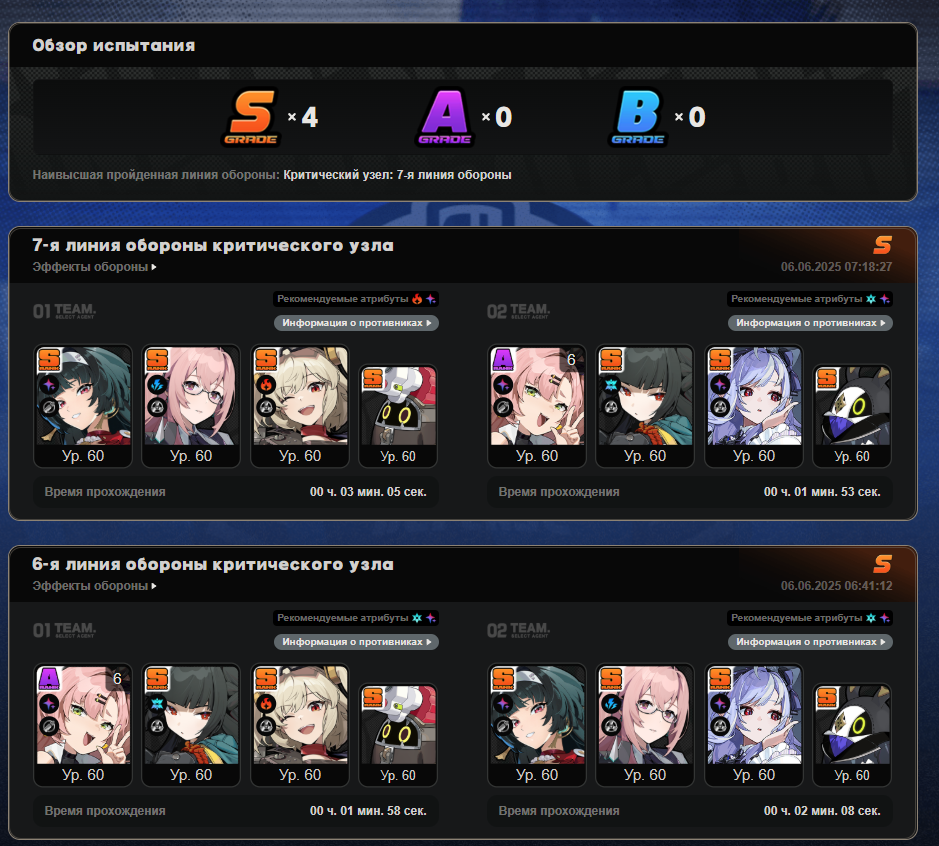Select the blonde fire agent in 7th line Team 01
Screen dimensions: 939x846
(300, 406)
